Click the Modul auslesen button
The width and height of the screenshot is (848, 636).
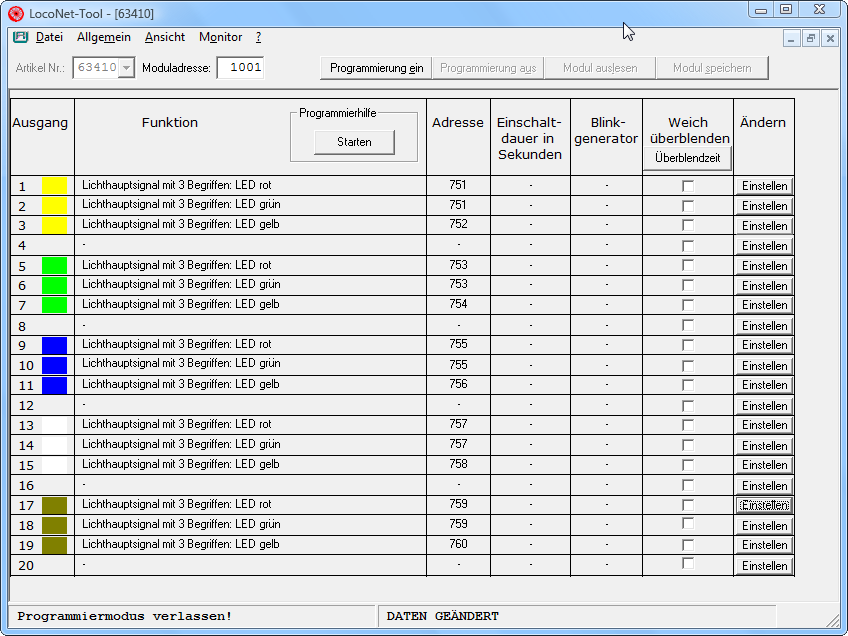(x=600, y=68)
